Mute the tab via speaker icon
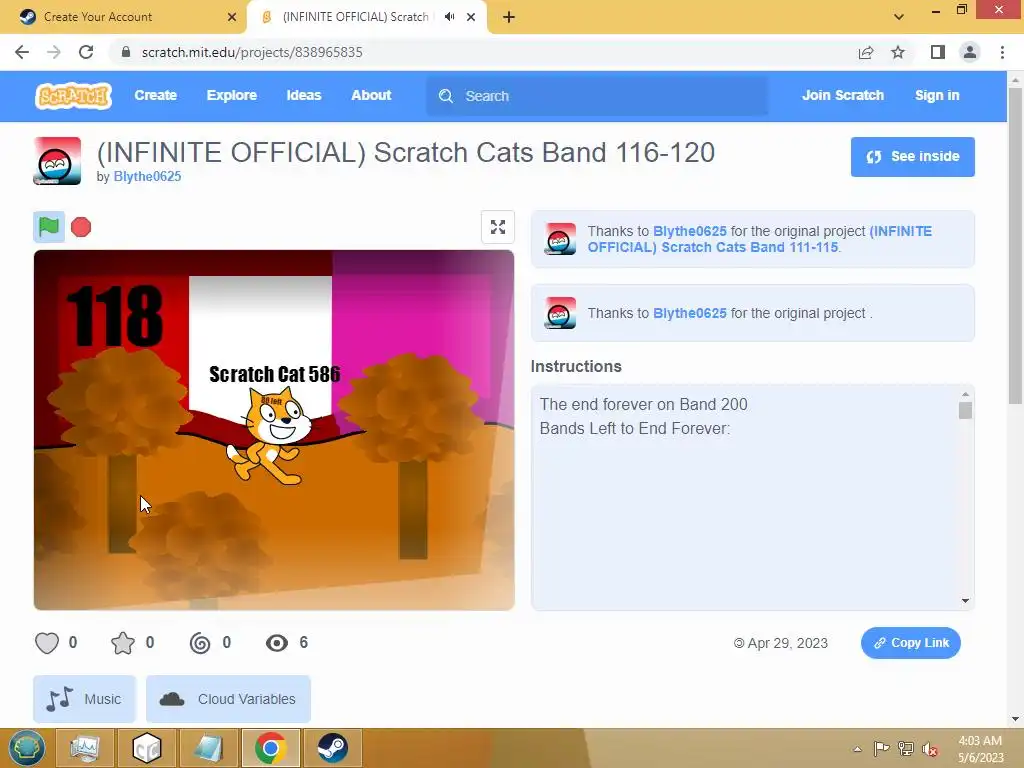The height and width of the screenshot is (768, 1024). coord(449,17)
